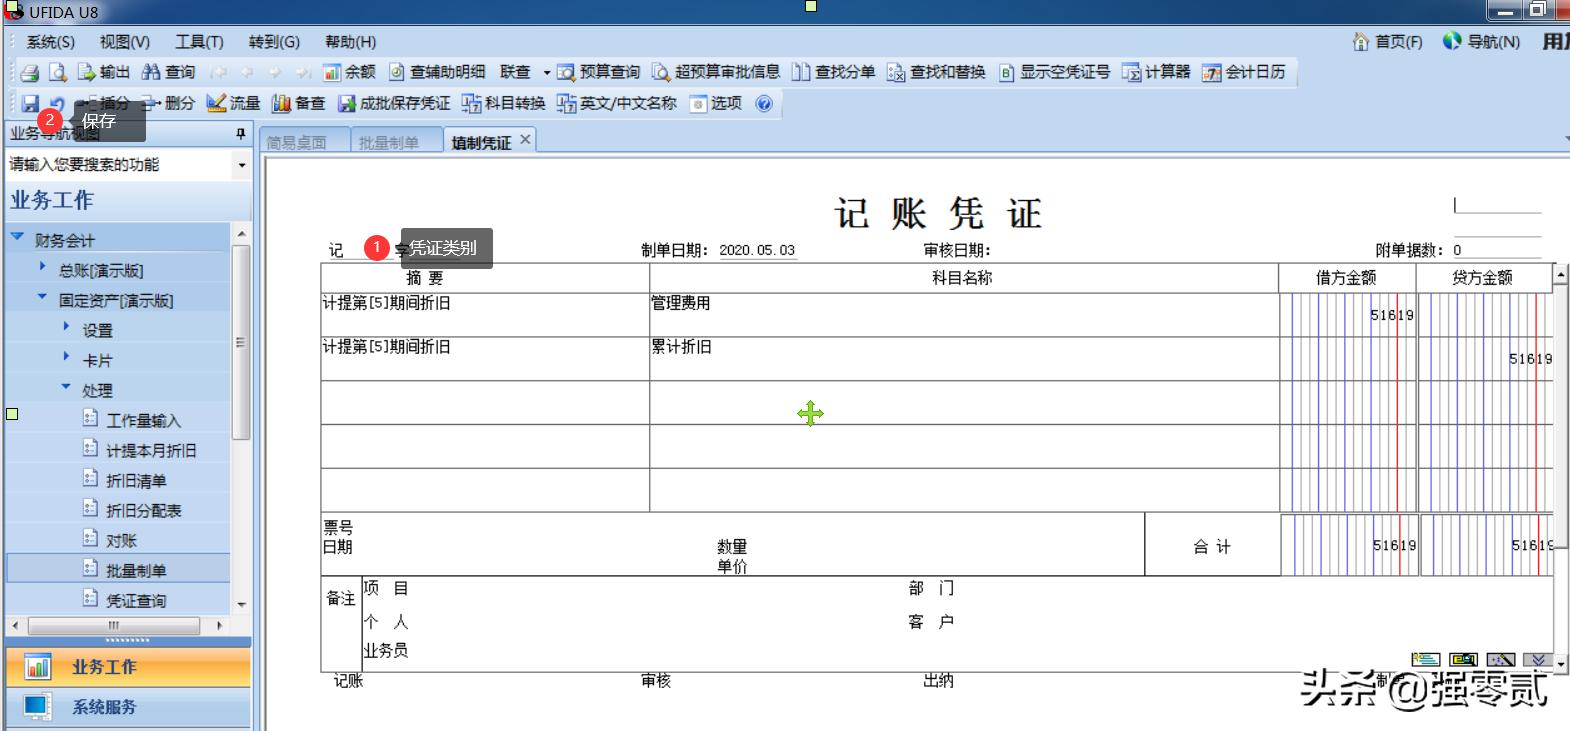Expand the 卡片 tree node
This screenshot has width=1570, height=731.
[x=66, y=357]
